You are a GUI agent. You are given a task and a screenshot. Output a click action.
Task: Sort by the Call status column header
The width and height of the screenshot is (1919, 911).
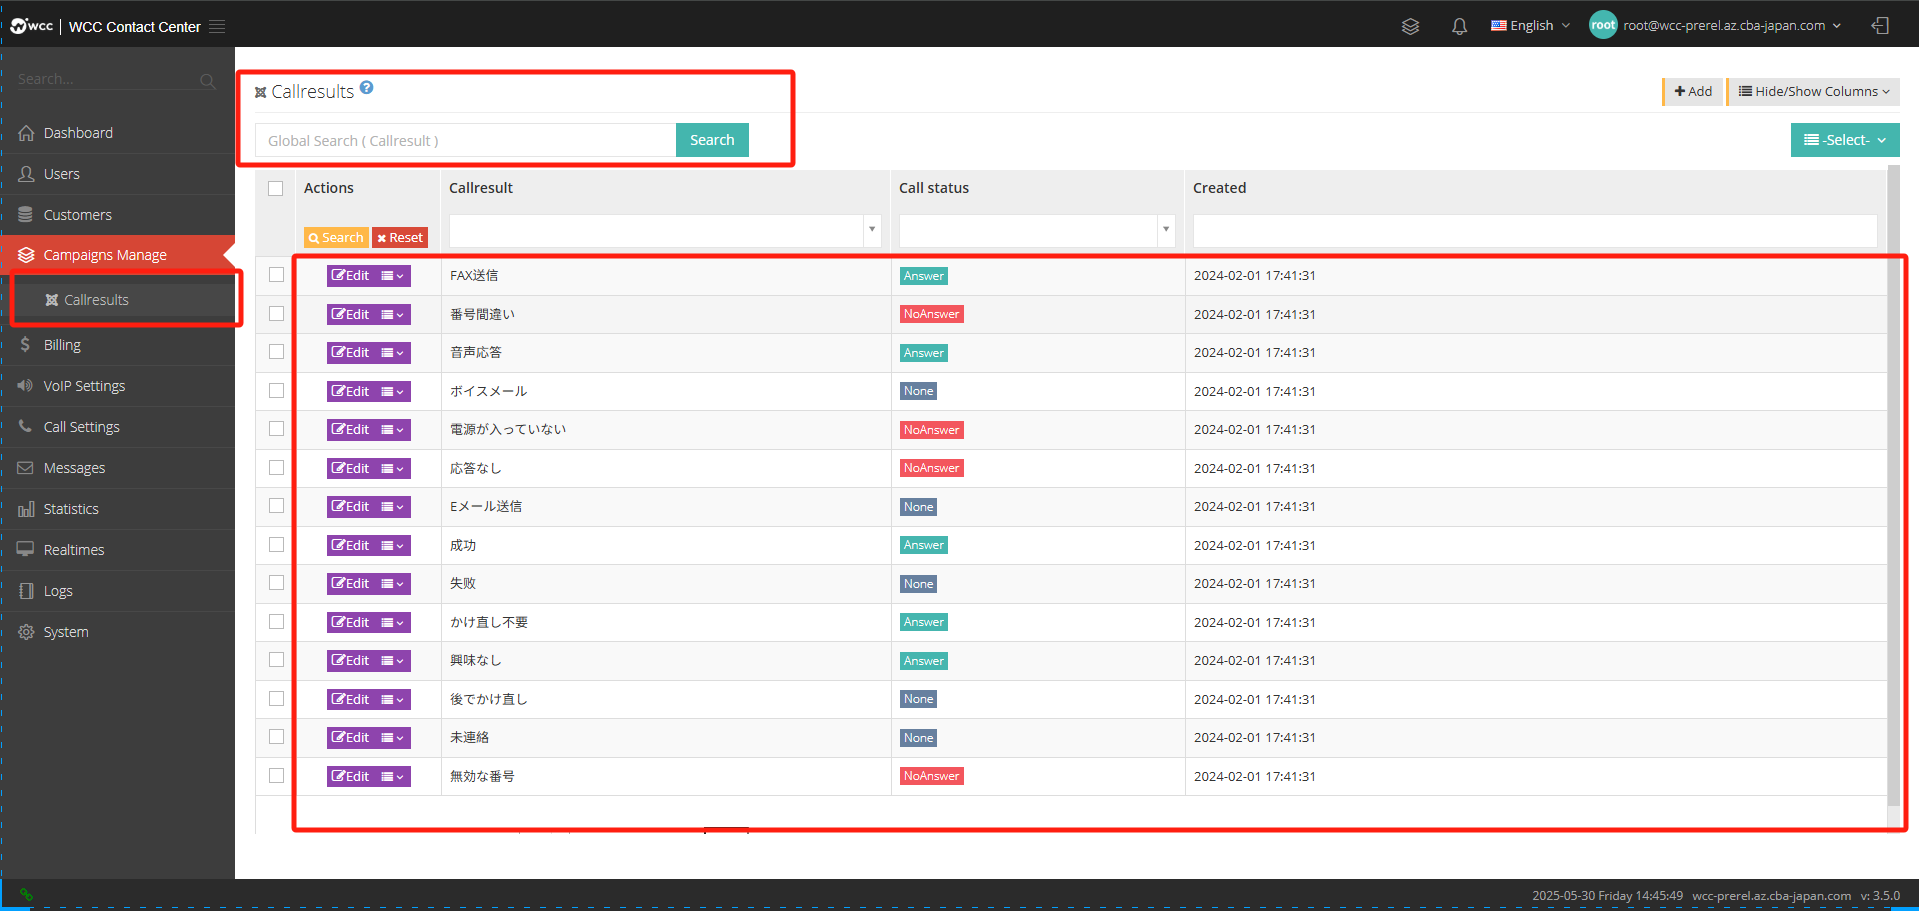click(x=934, y=188)
